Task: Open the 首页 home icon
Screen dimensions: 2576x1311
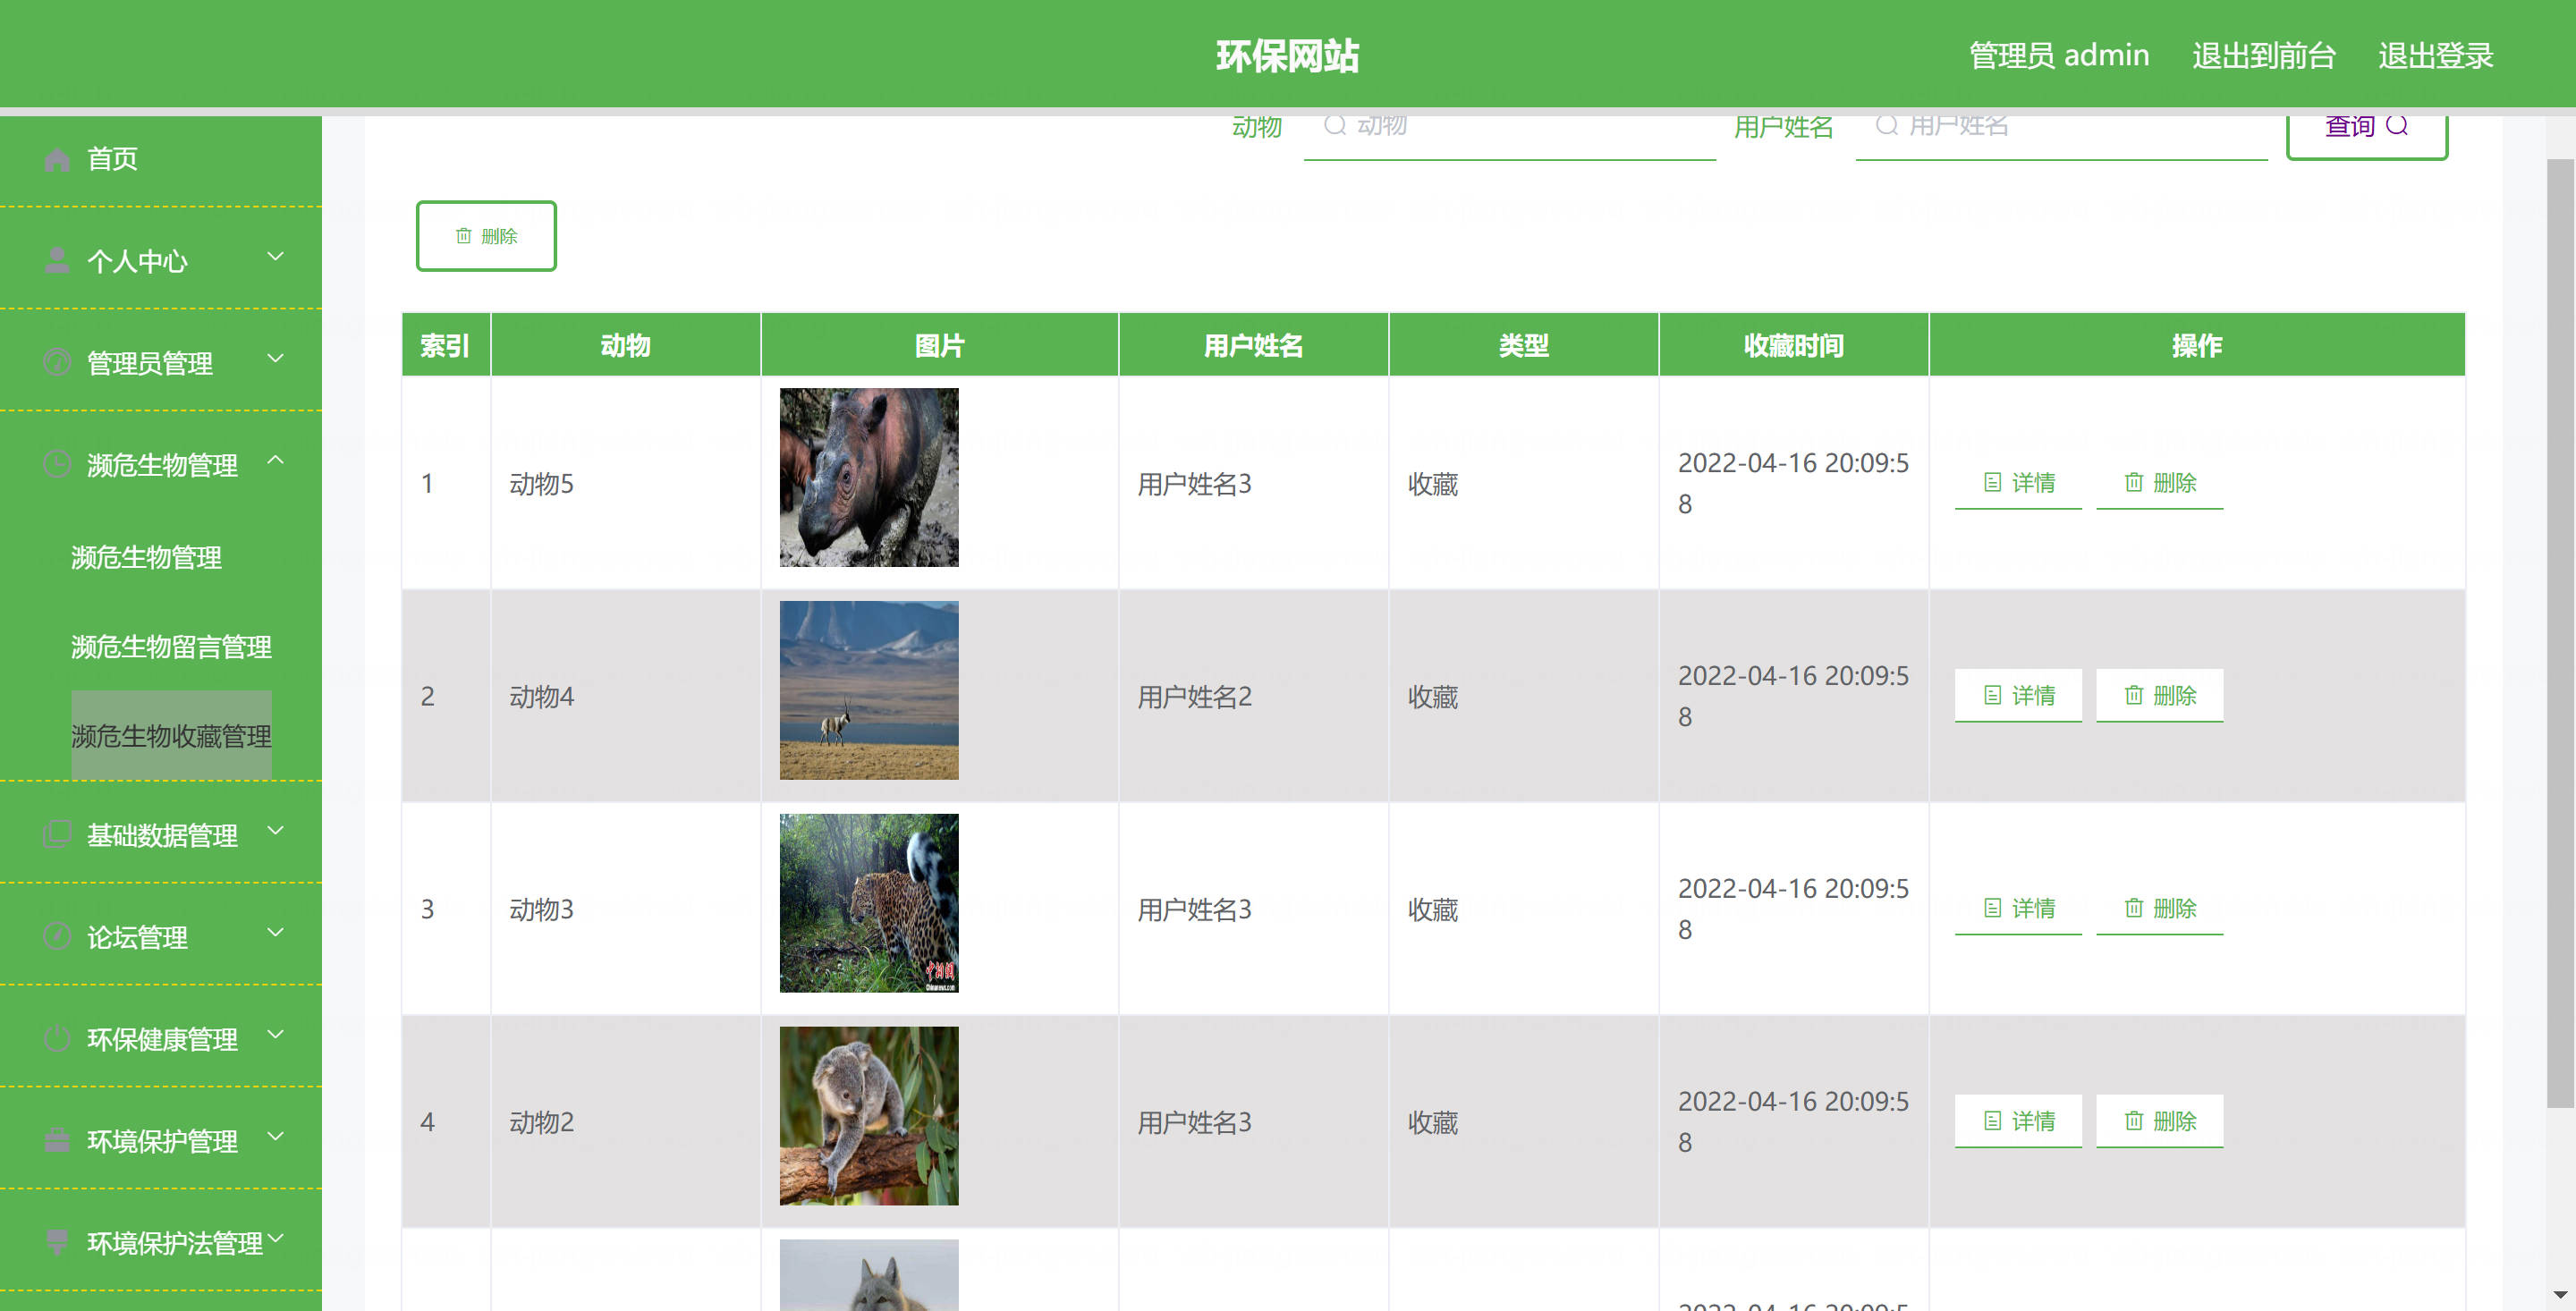Action: tap(57, 159)
